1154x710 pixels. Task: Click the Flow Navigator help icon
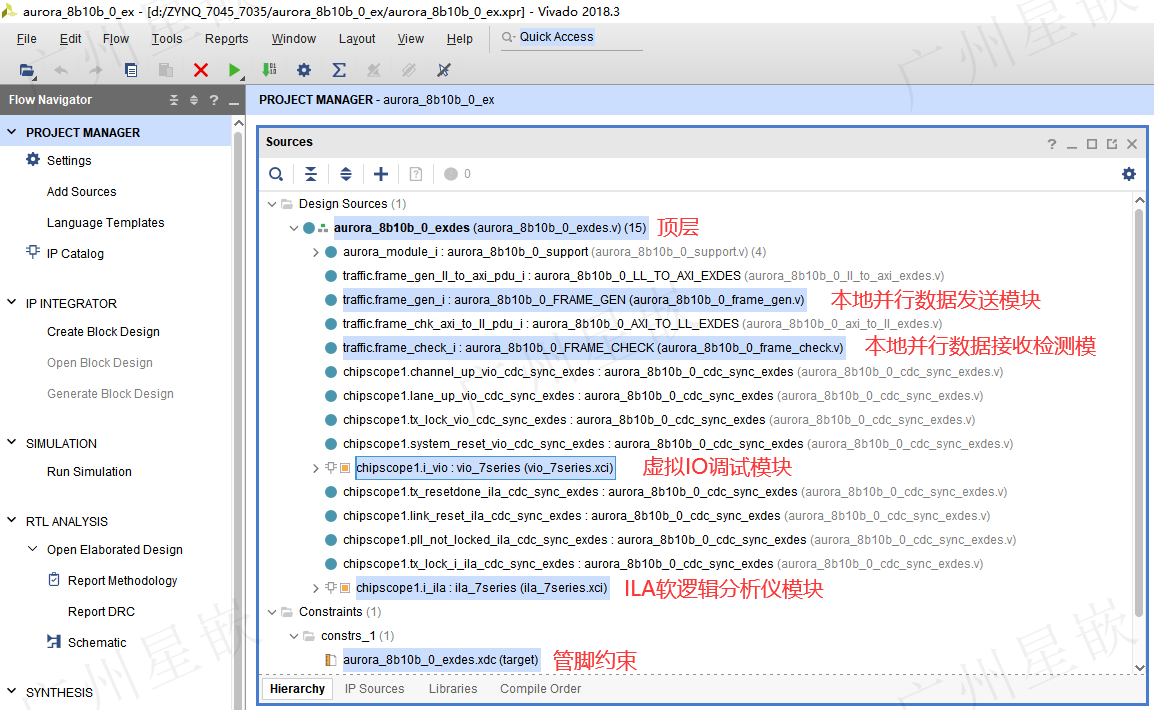click(213, 100)
